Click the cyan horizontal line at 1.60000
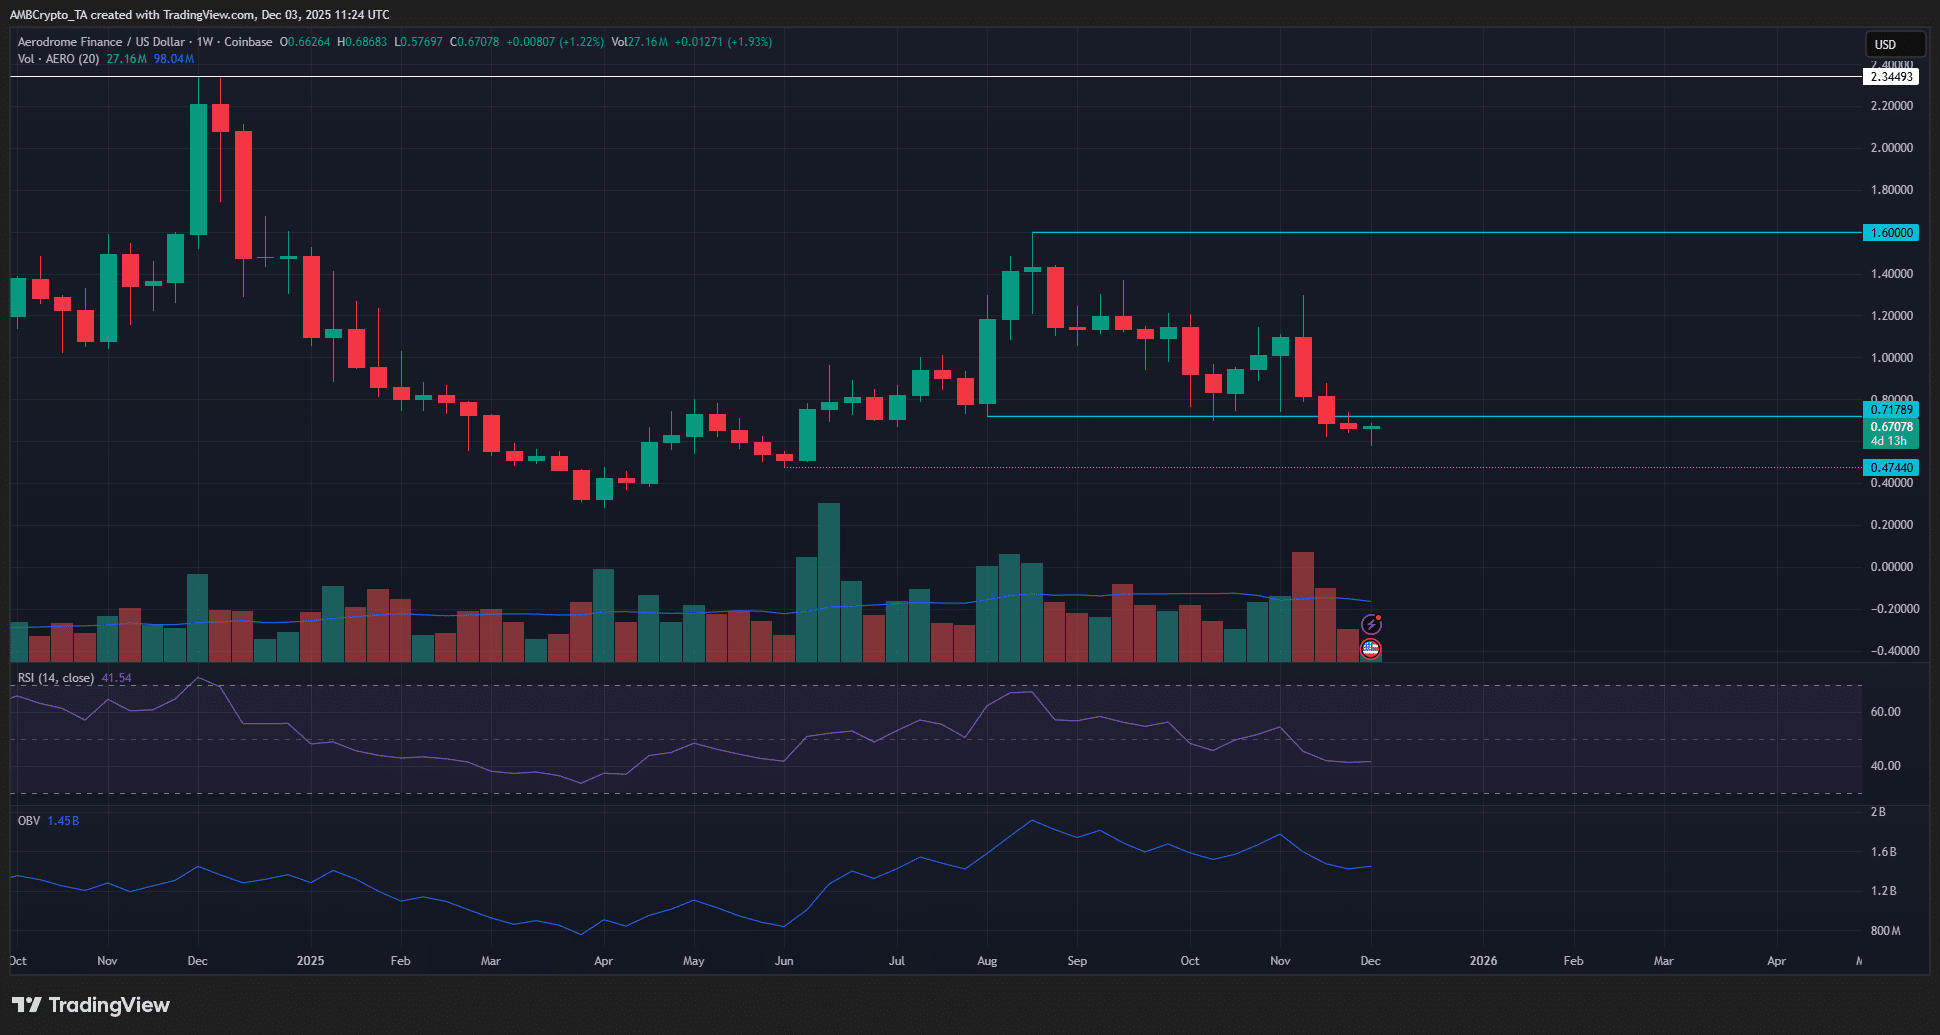This screenshot has height=1035, width=1940. click(x=1400, y=233)
